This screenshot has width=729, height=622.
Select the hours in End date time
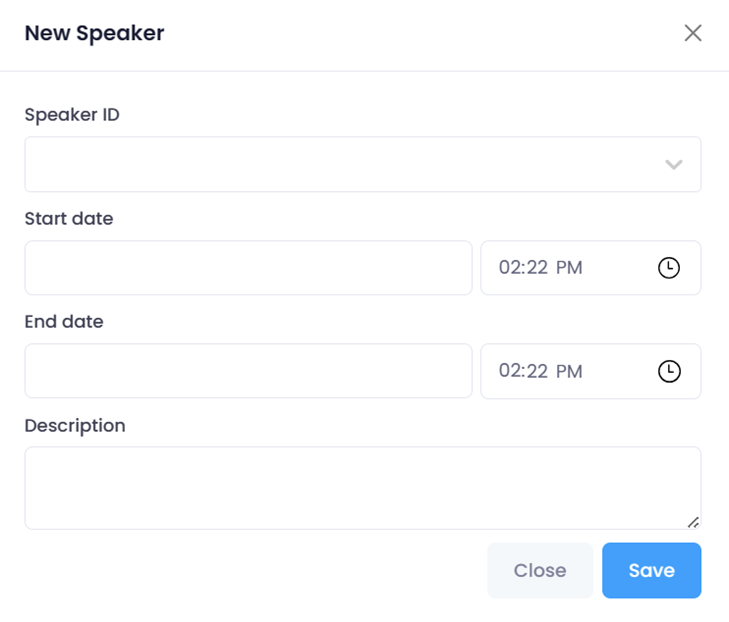pos(510,371)
